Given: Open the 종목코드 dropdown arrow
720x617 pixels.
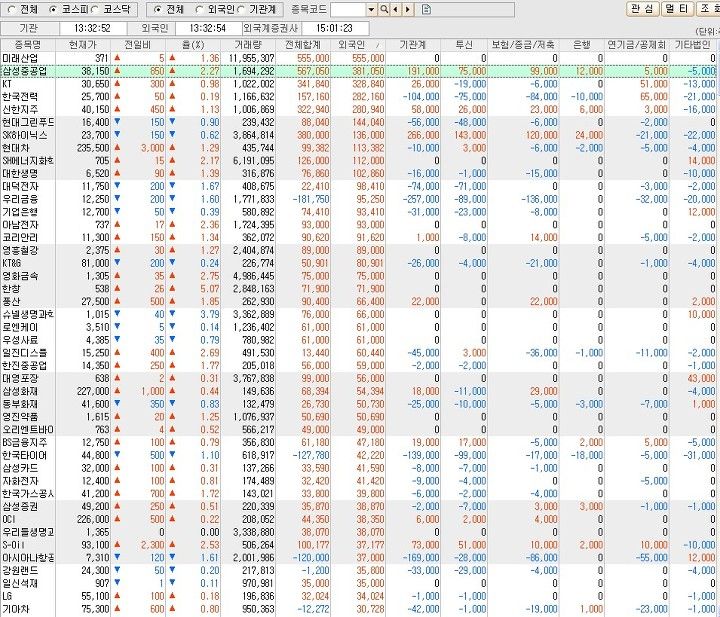Looking at the screenshot, I should pyautogui.click(x=371, y=9).
